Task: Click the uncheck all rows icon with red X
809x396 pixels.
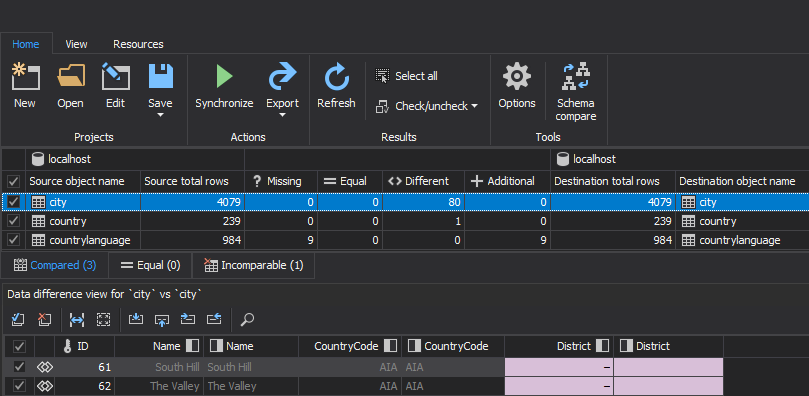Action: pyautogui.click(x=44, y=320)
